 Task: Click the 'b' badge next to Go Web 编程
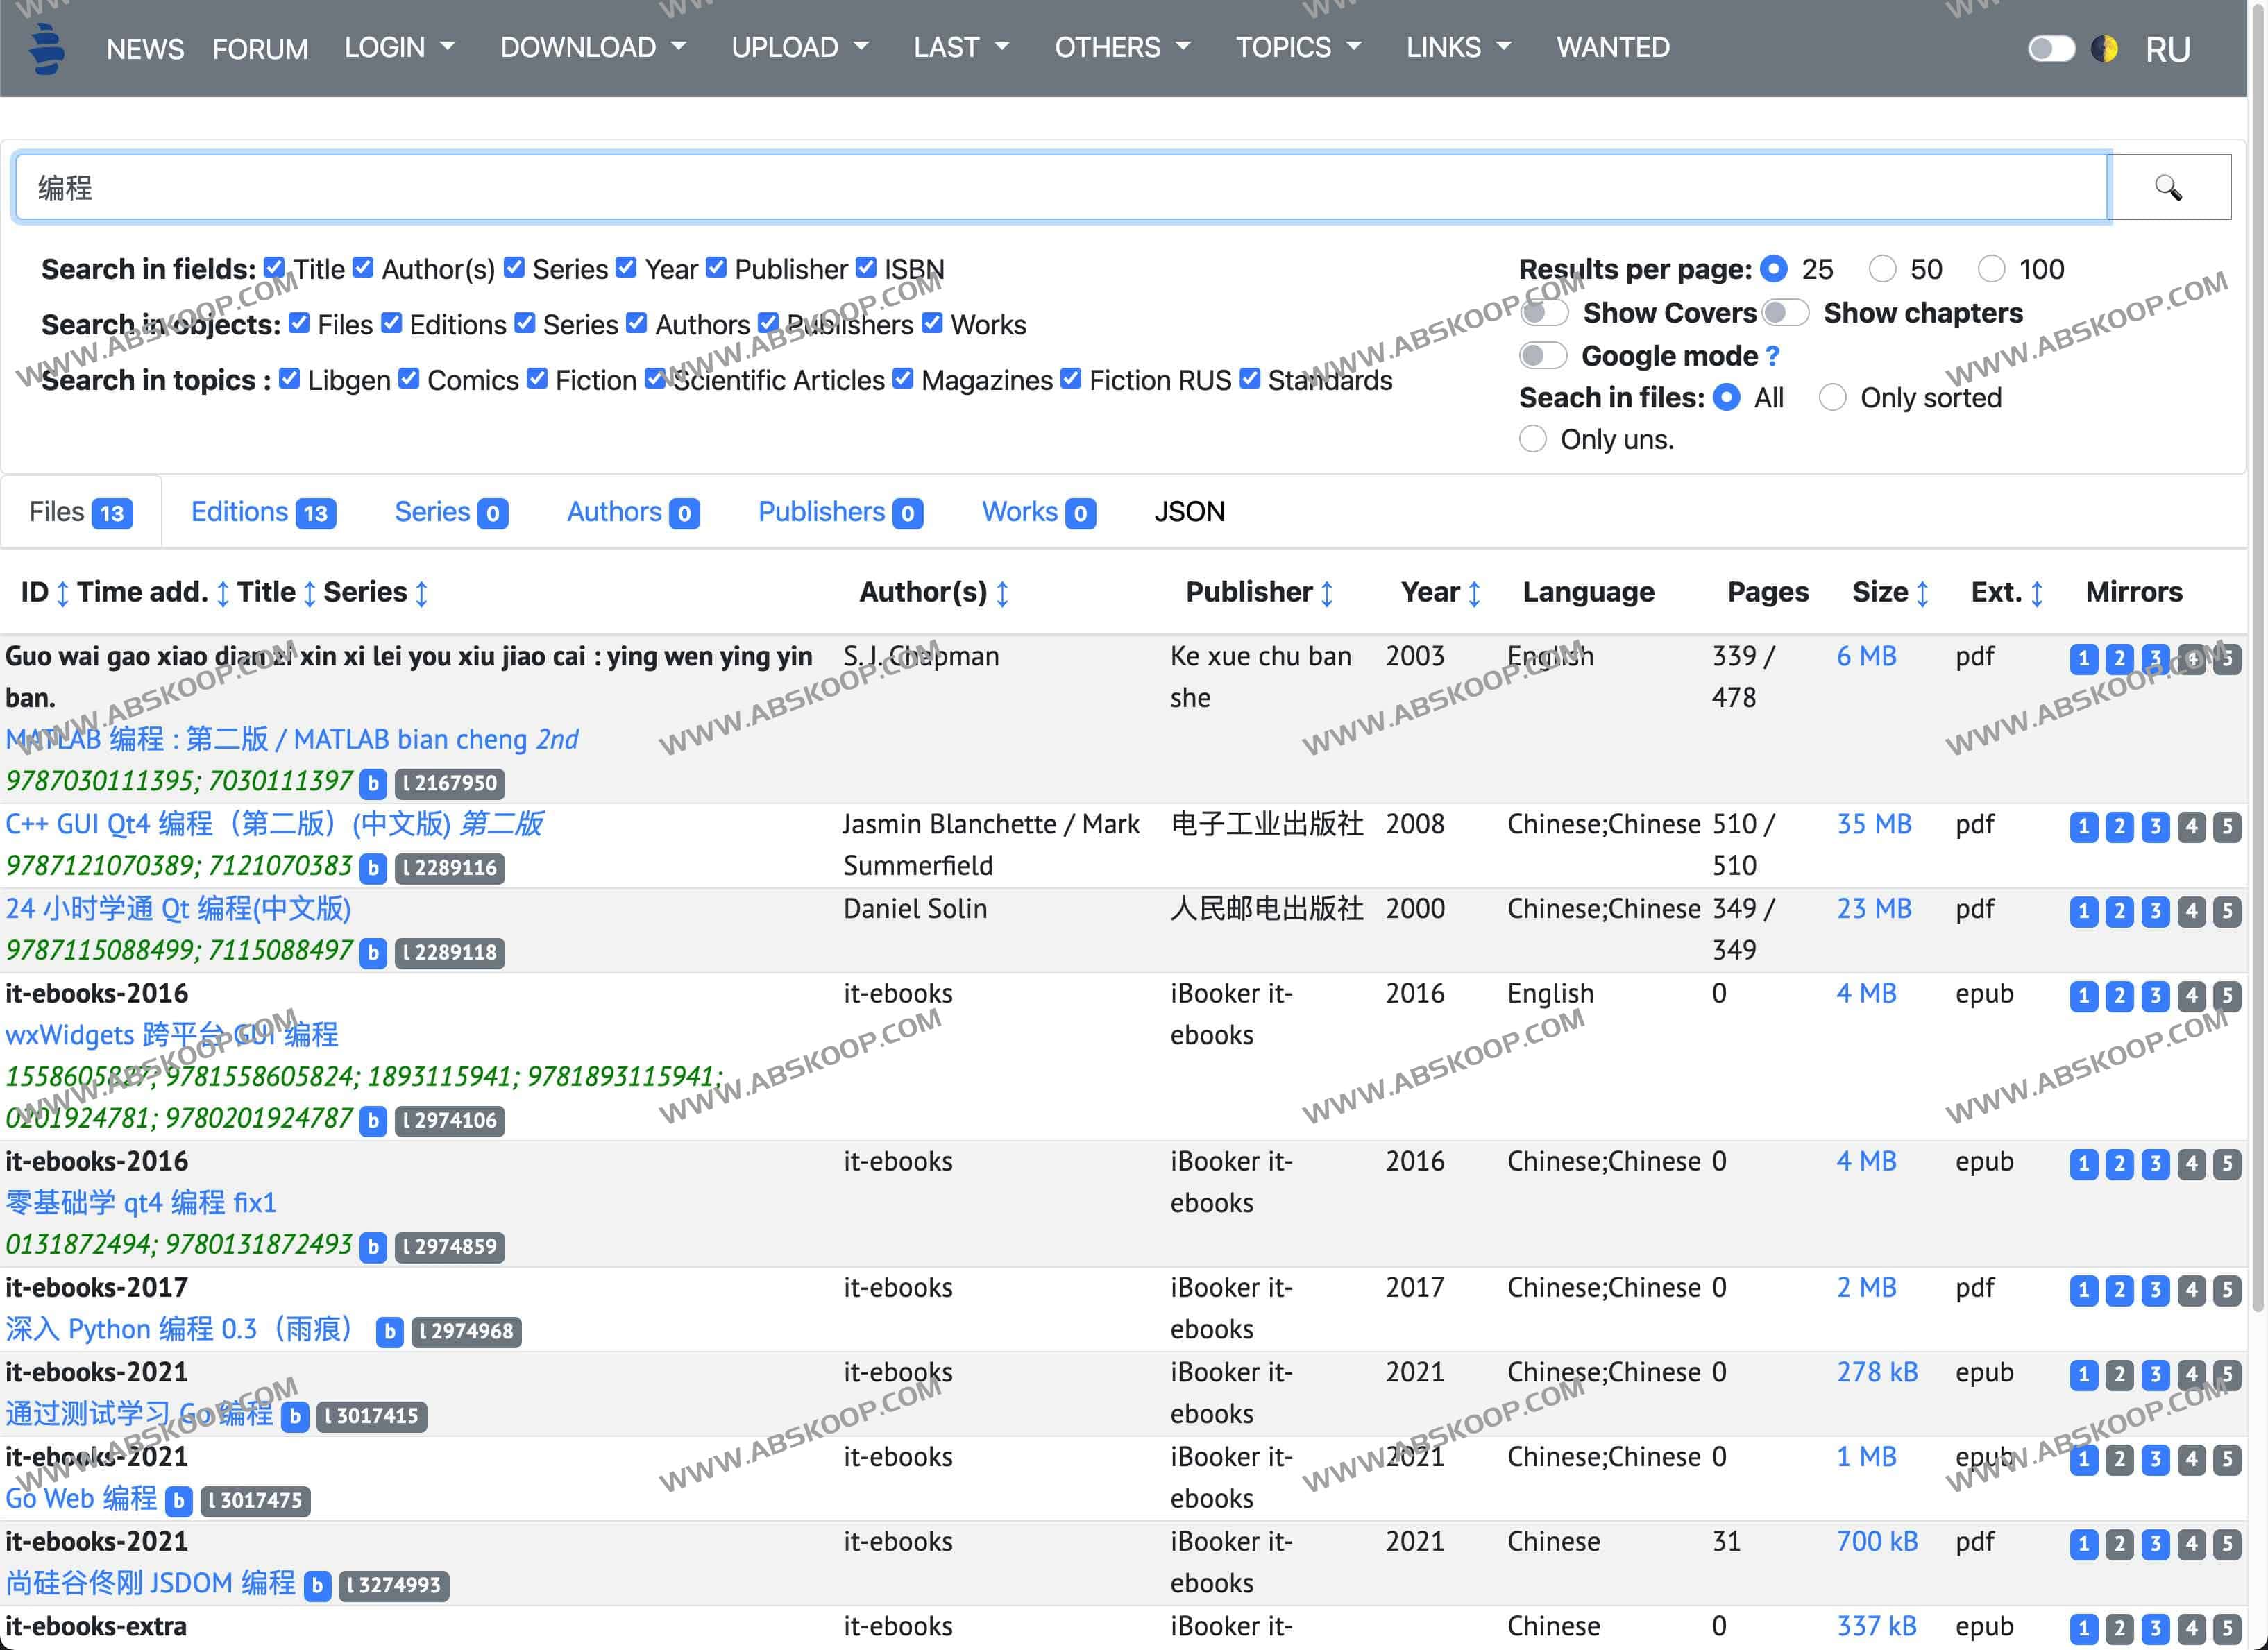(x=178, y=1500)
